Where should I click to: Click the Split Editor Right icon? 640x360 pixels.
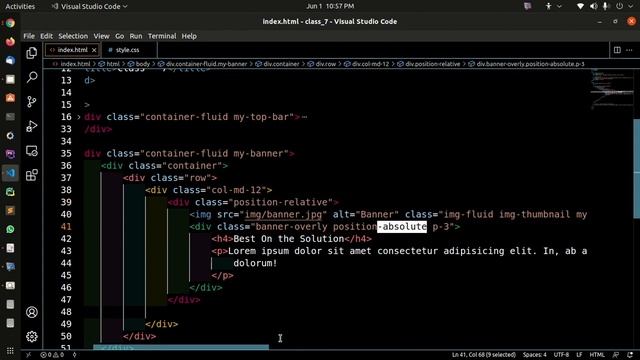coord(617,50)
